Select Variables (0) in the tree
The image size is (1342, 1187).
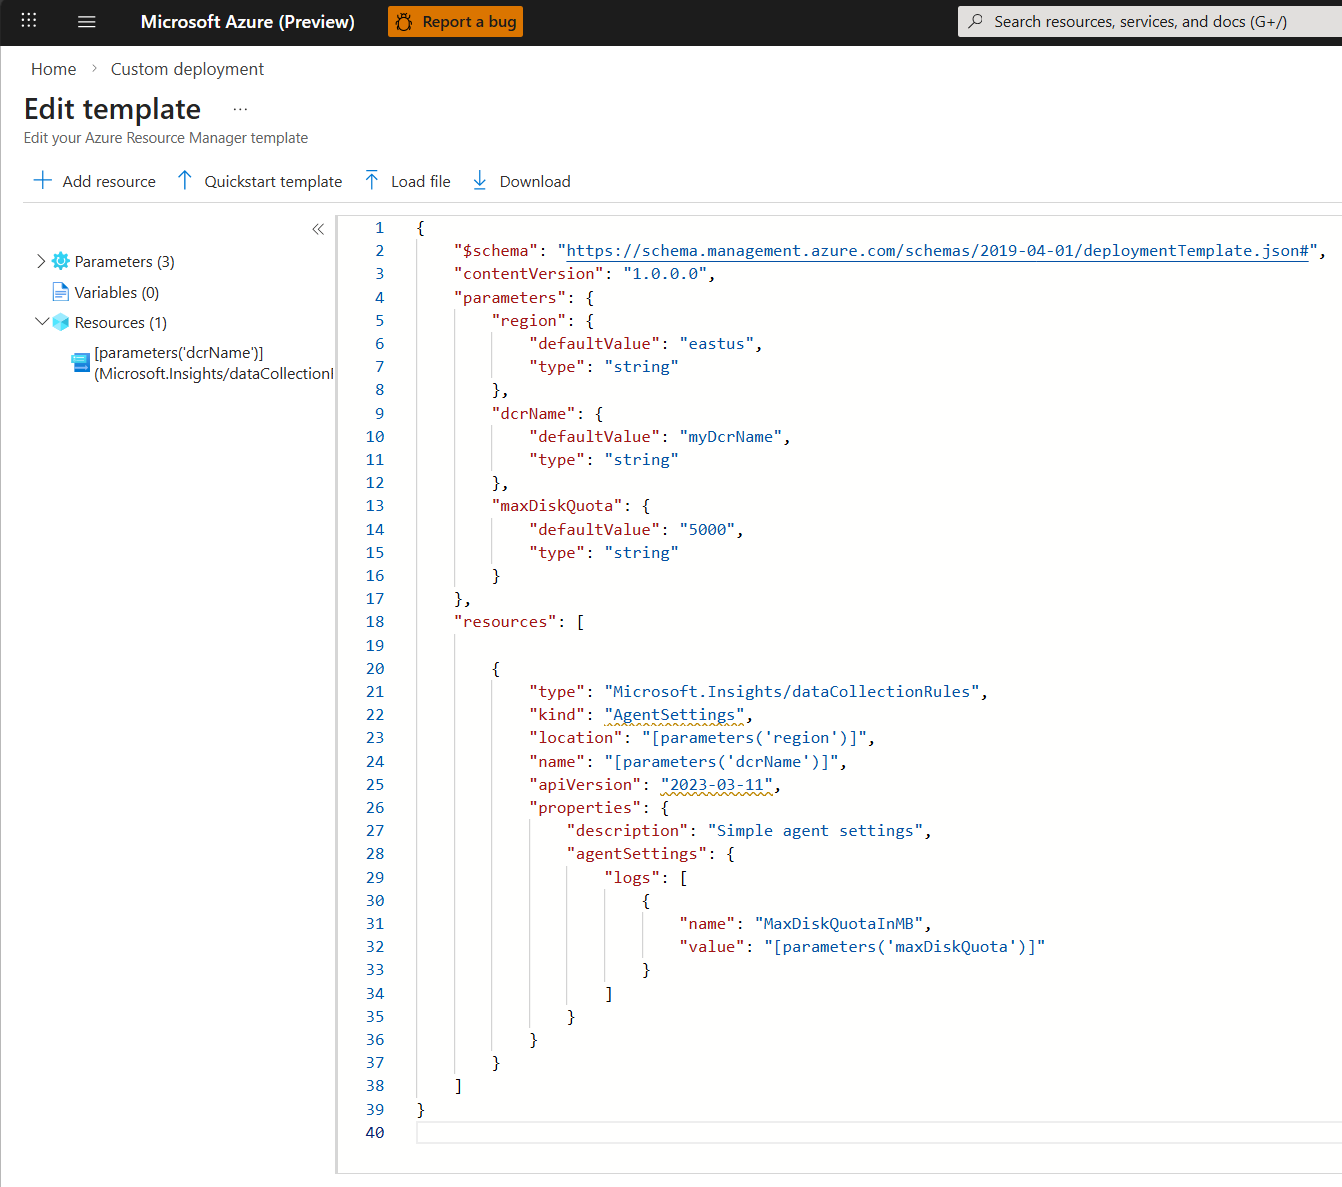116,292
